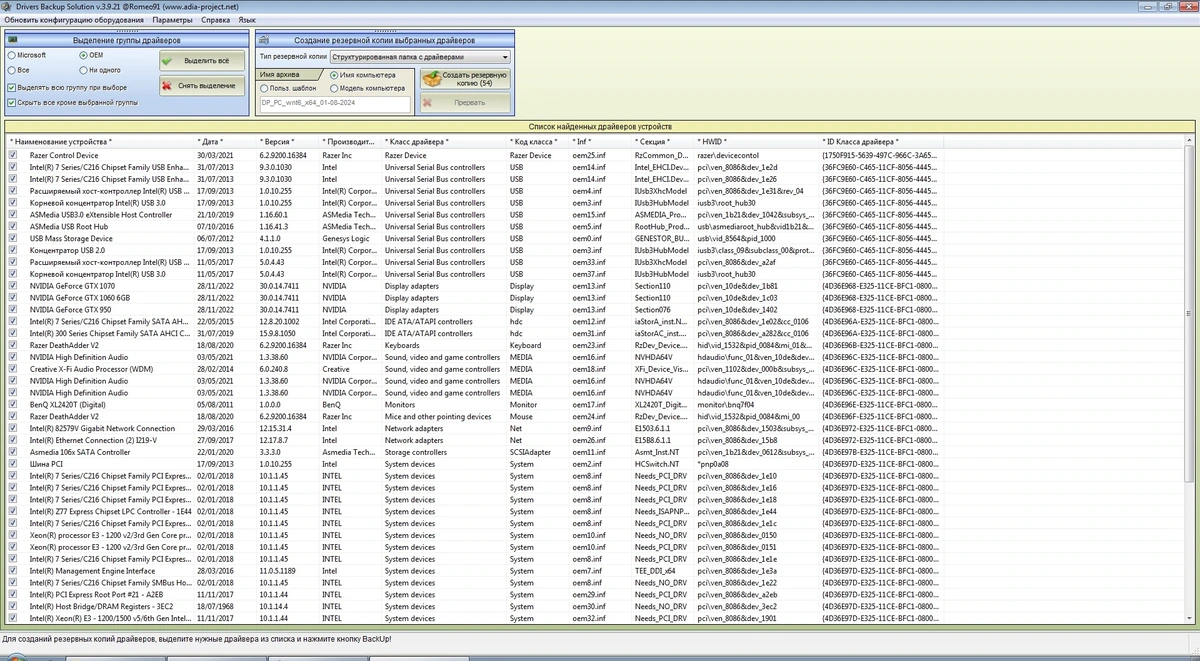Sort by the 'Версия' column header
This screenshot has width=1200, height=661.
point(288,142)
